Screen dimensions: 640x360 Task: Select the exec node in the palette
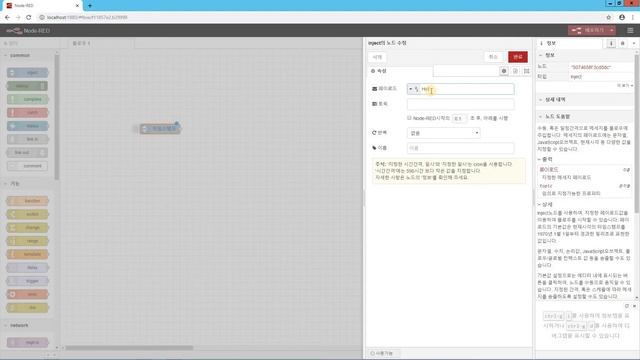[x=27, y=294]
